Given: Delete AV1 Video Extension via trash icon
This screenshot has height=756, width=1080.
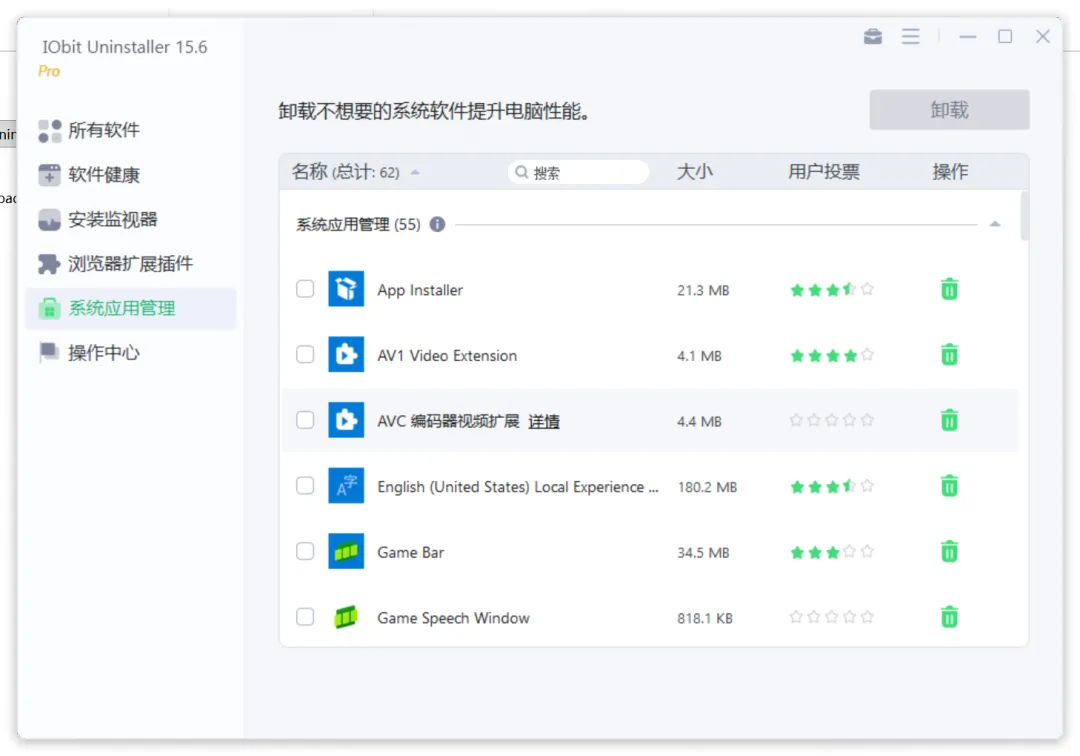Looking at the screenshot, I should point(949,355).
